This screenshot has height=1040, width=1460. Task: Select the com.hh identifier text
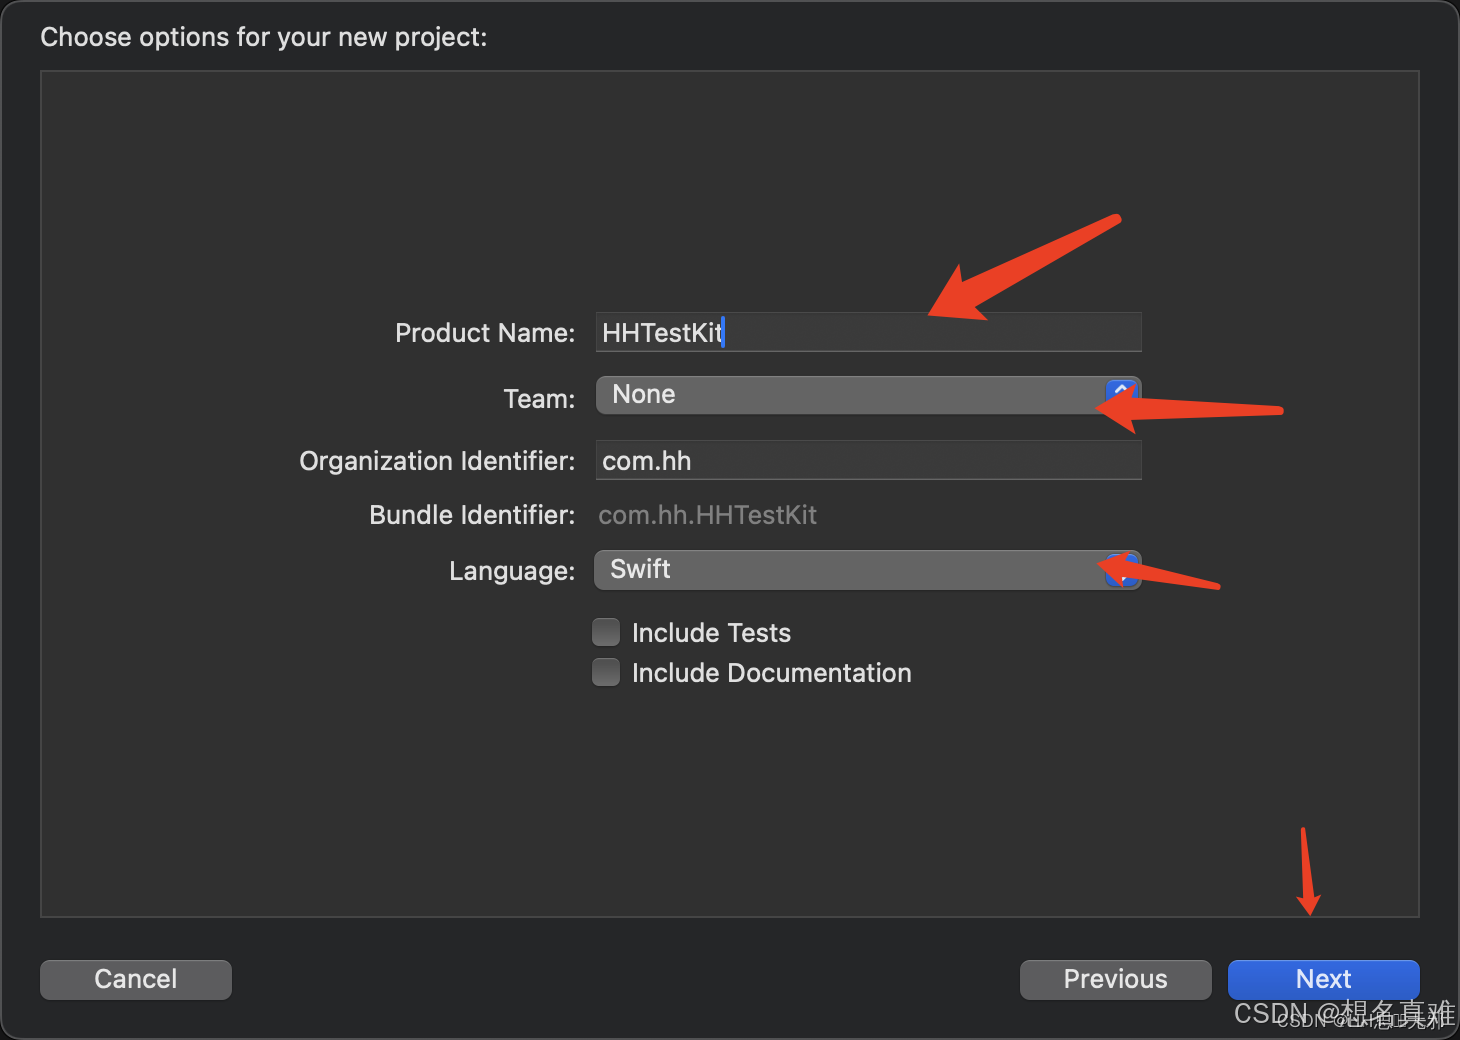pyautogui.click(x=646, y=460)
